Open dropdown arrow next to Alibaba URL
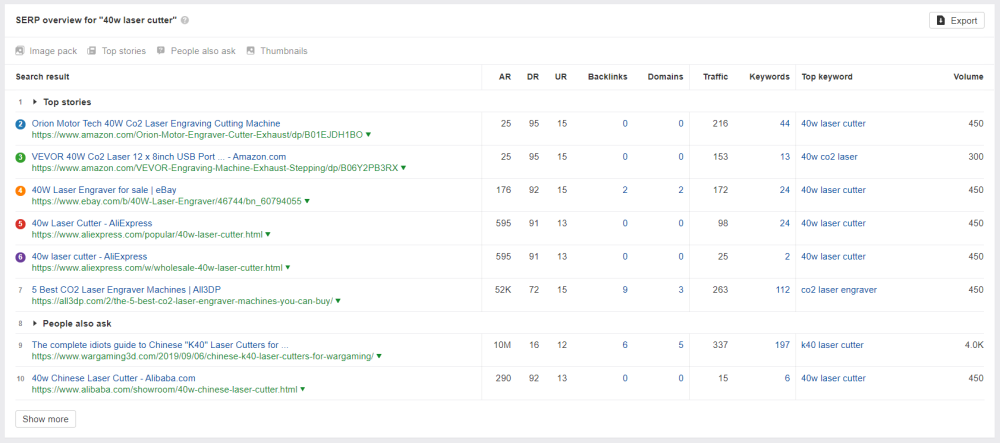 tap(302, 389)
